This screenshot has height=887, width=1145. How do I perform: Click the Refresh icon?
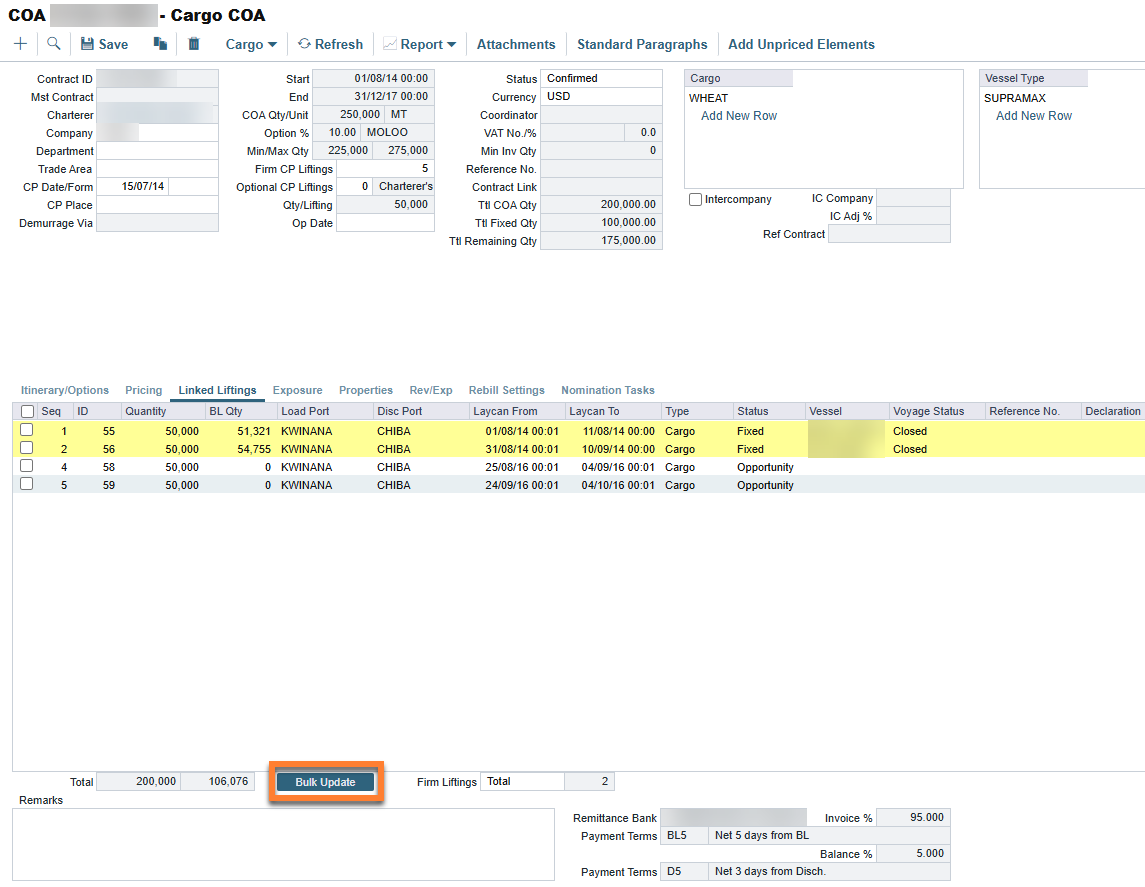click(304, 44)
